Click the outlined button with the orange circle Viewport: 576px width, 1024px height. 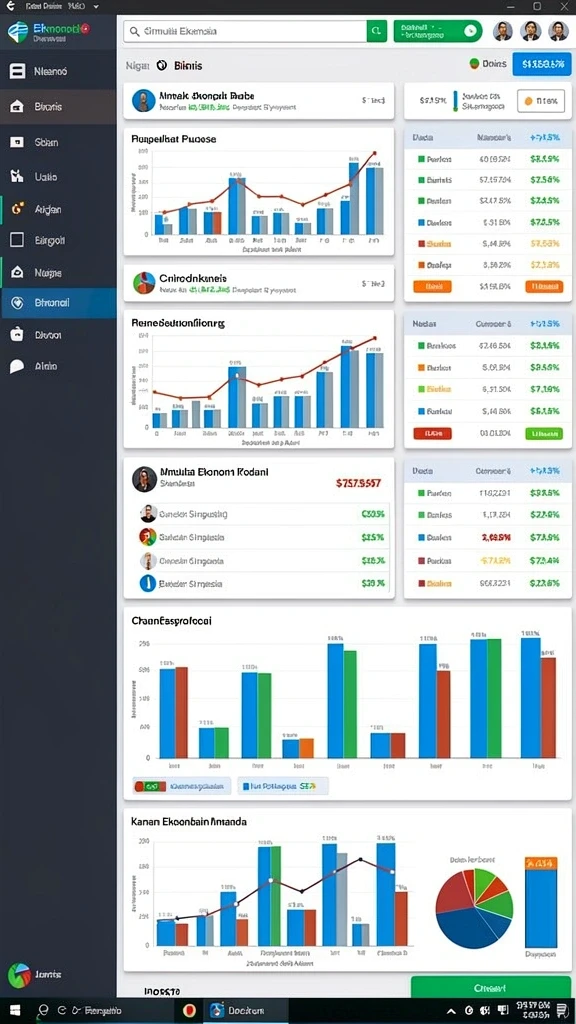[x=541, y=101]
